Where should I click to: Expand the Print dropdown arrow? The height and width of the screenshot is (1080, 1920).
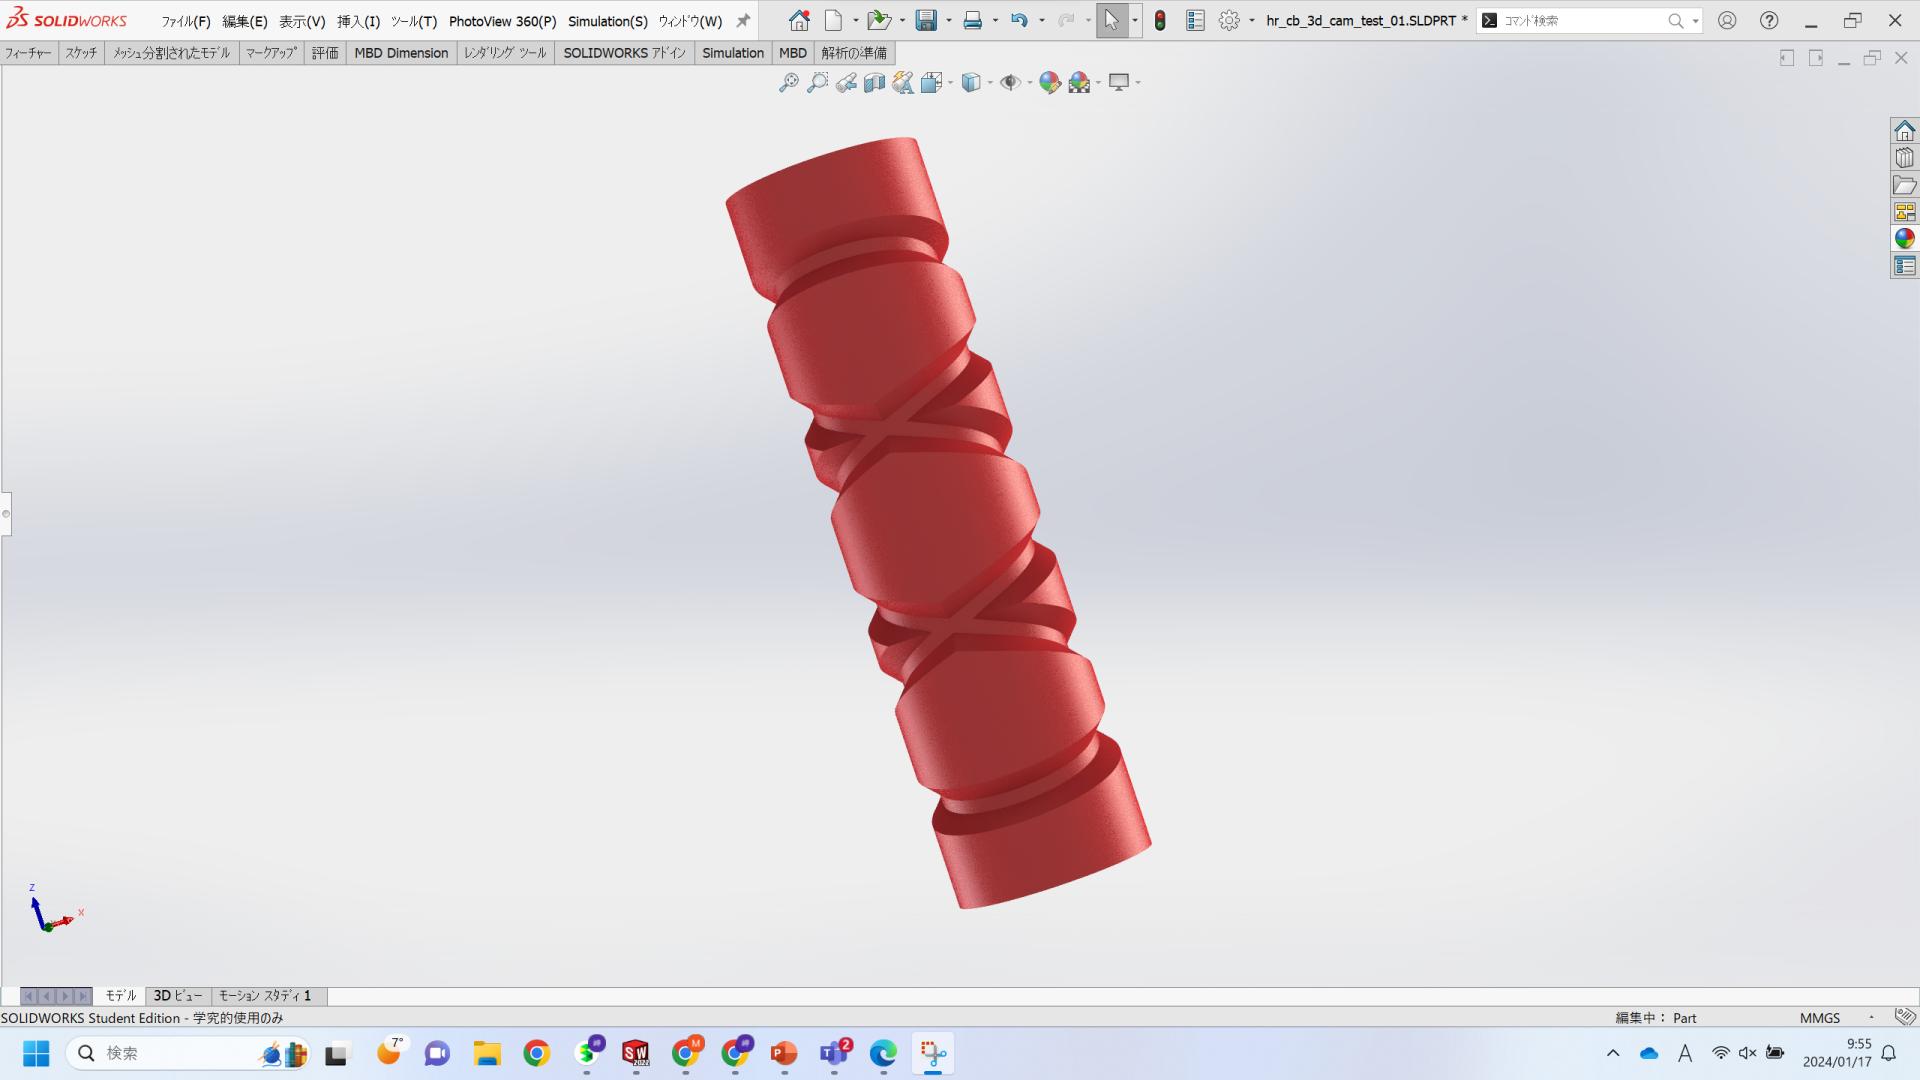(x=995, y=20)
